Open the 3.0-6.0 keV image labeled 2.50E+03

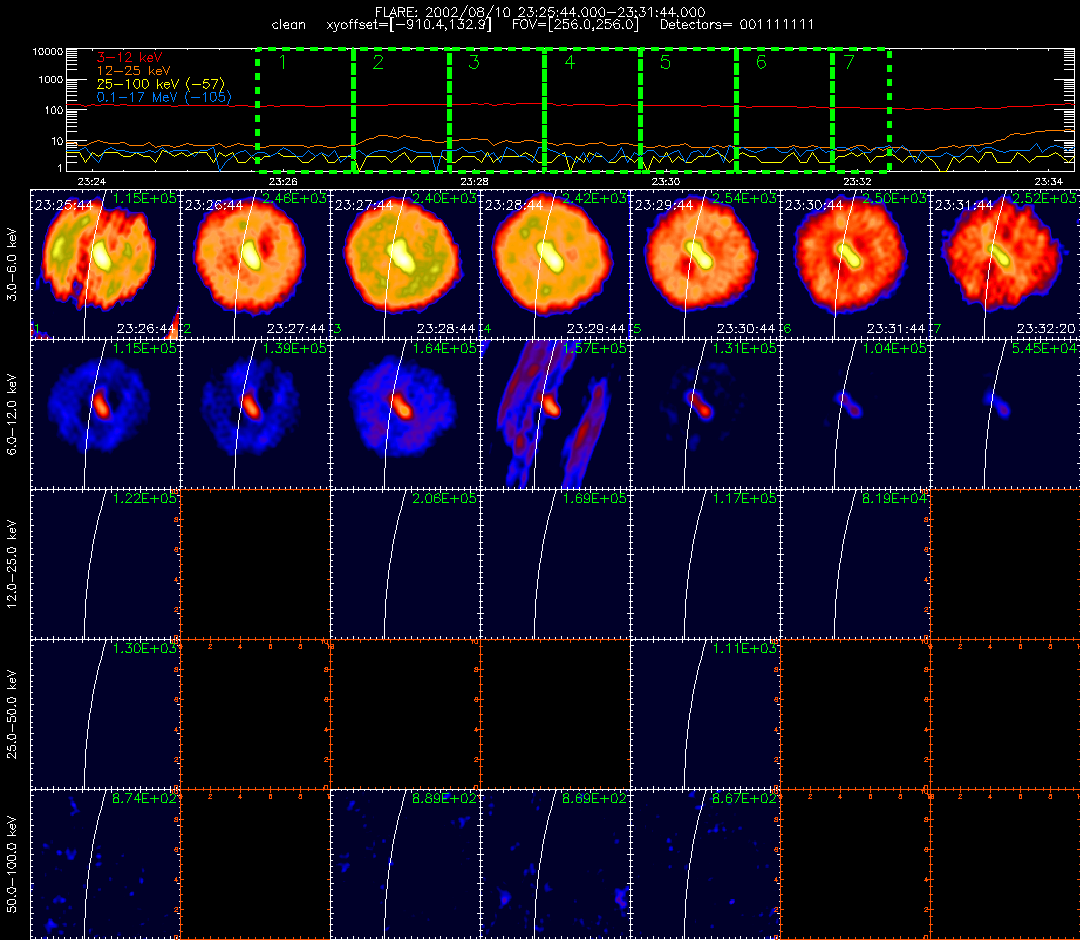855,264
